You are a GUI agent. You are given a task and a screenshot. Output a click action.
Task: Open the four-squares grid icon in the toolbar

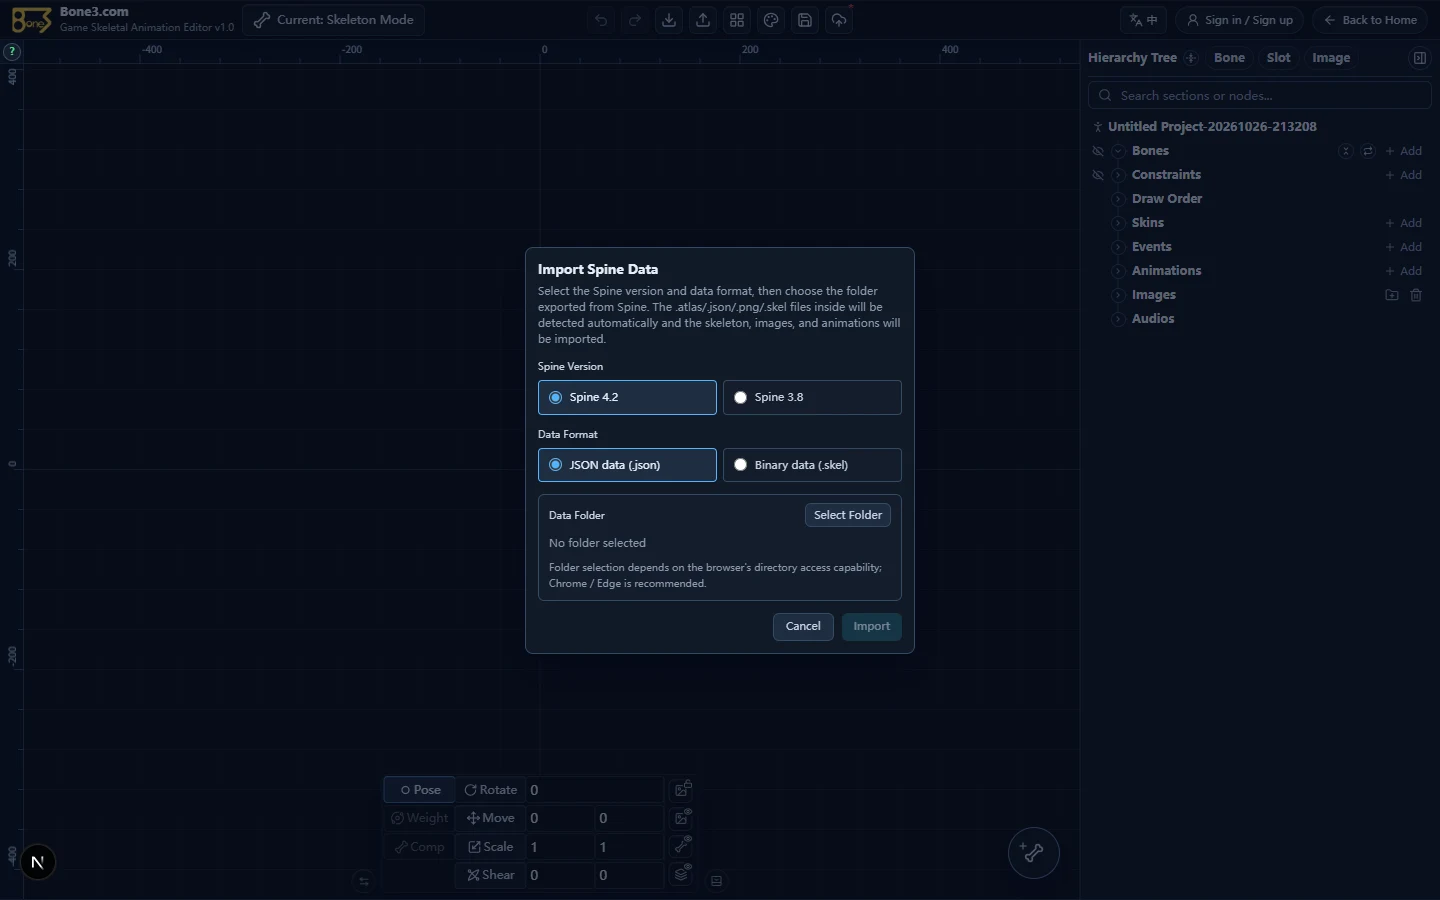[x=737, y=20]
